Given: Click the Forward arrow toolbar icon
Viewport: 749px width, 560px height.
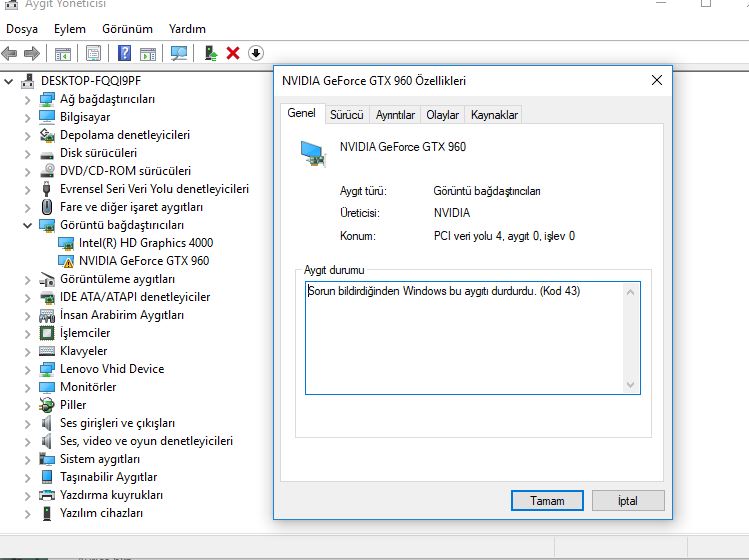Looking at the screenshot, I should tap(32, 53).
